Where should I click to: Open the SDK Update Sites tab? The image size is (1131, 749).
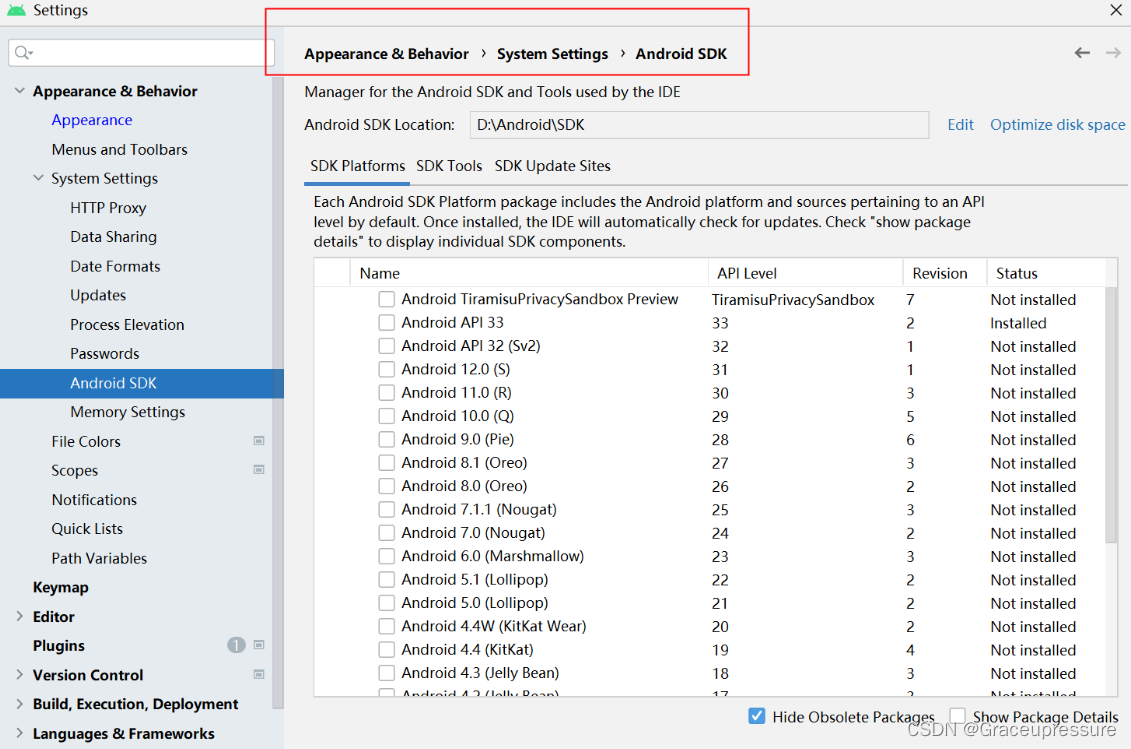point(553,166)
